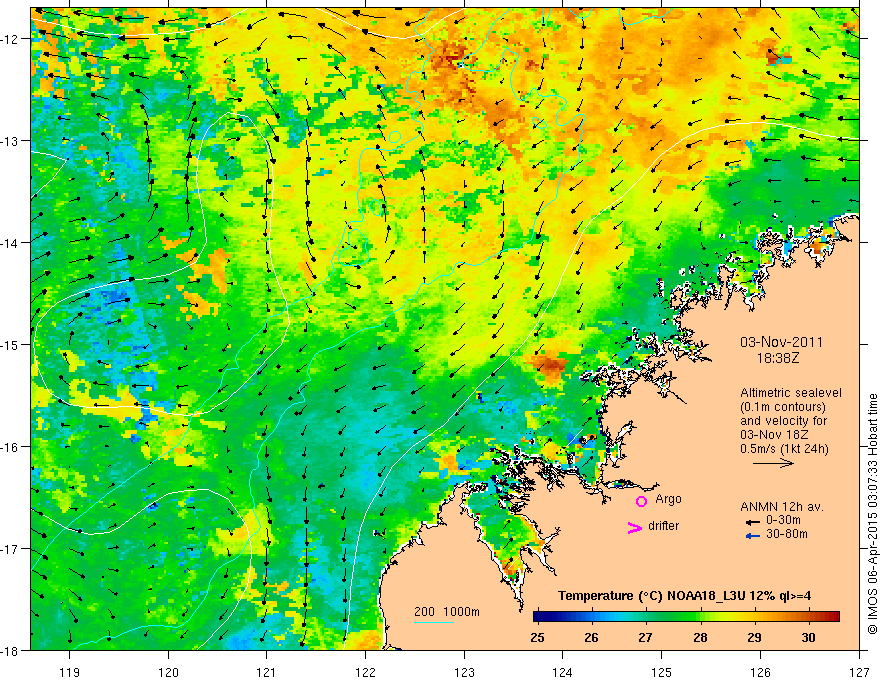Viewport: 880px width, 680px height.
Task: Click the temperature color bar at 27
Action: [645, 617]
